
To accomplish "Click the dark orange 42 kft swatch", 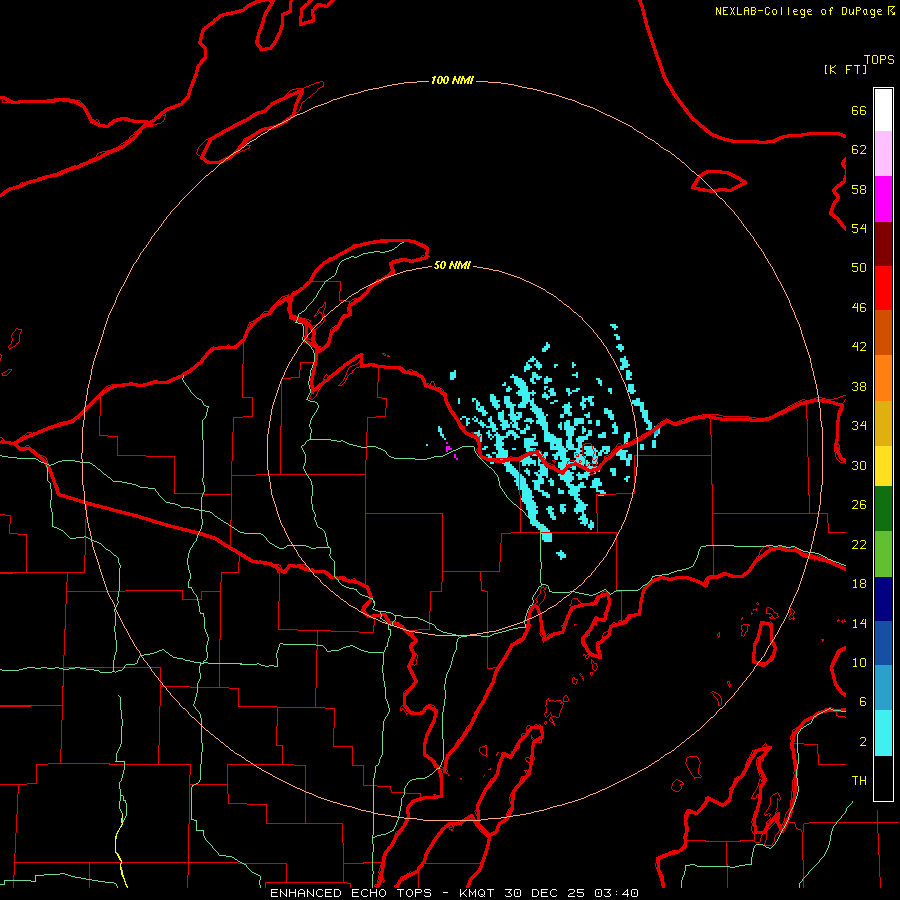I will [883, 332].
